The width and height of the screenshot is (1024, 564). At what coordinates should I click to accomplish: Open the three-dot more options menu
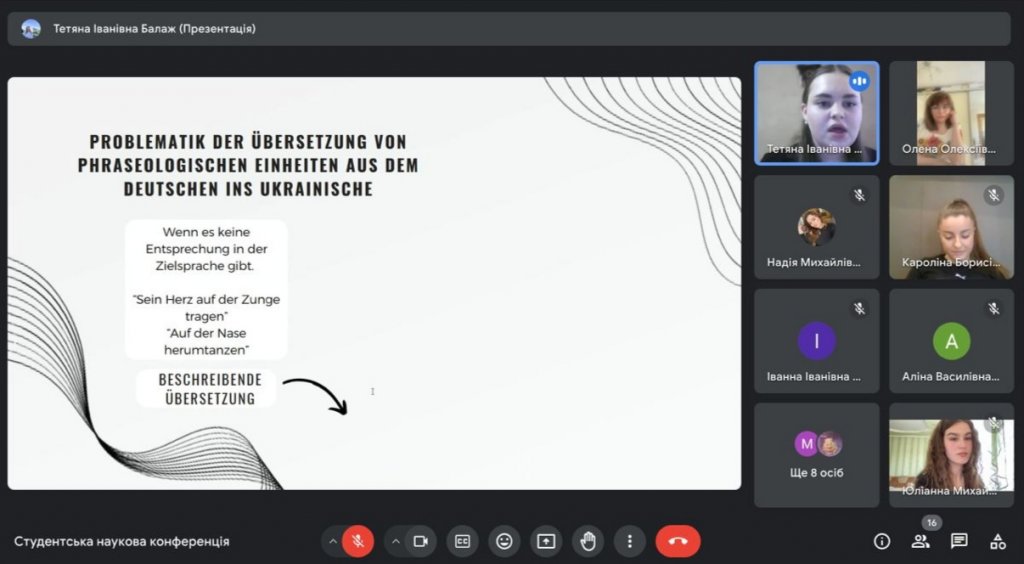(630, 541)
